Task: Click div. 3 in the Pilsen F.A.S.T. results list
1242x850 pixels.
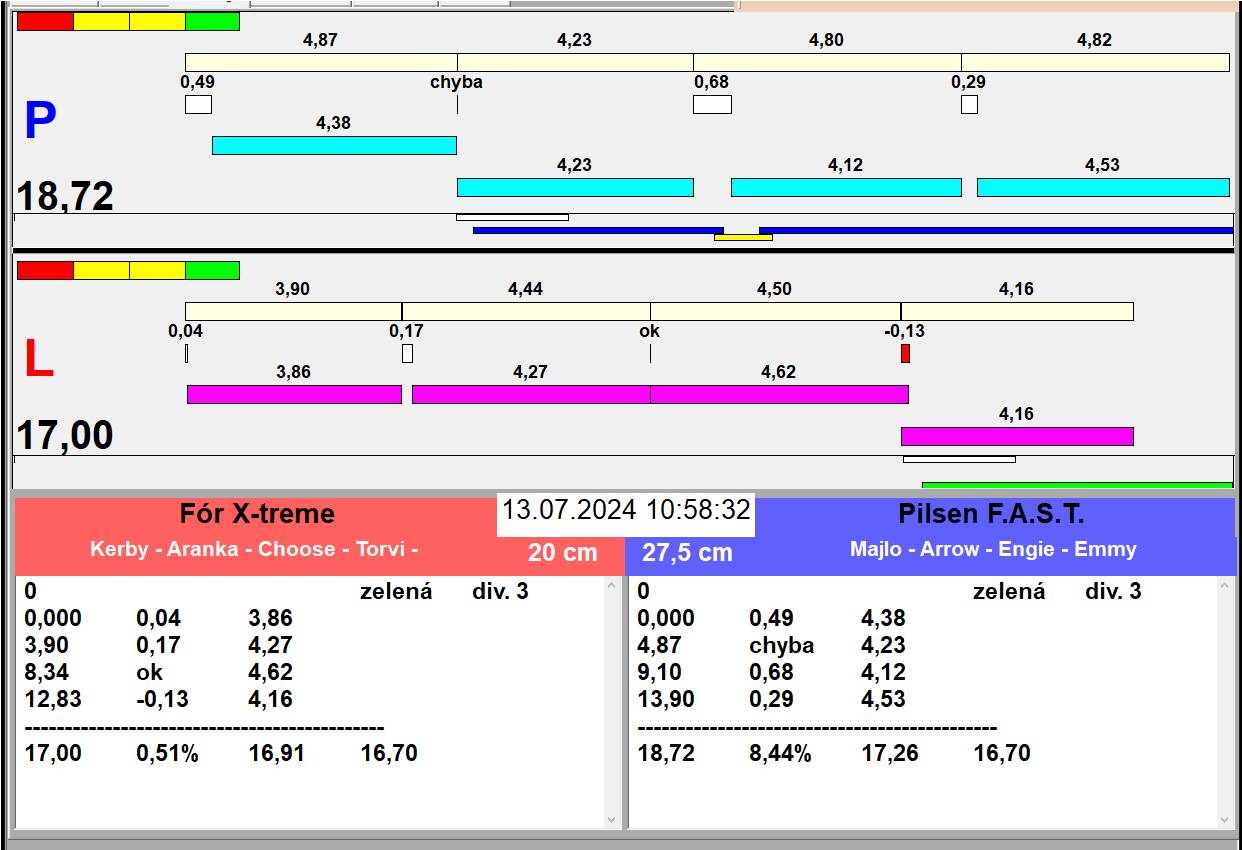Action: coord(1113,591)
